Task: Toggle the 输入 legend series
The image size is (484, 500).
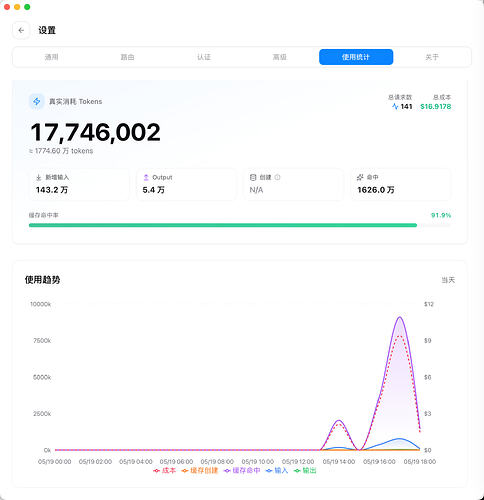Action: [277, 470]
